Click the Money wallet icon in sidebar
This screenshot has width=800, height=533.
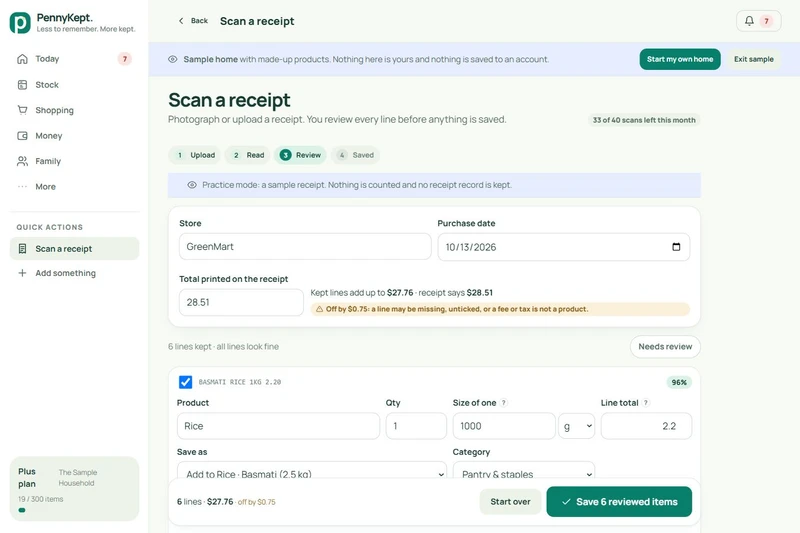(x=22, y=136)
